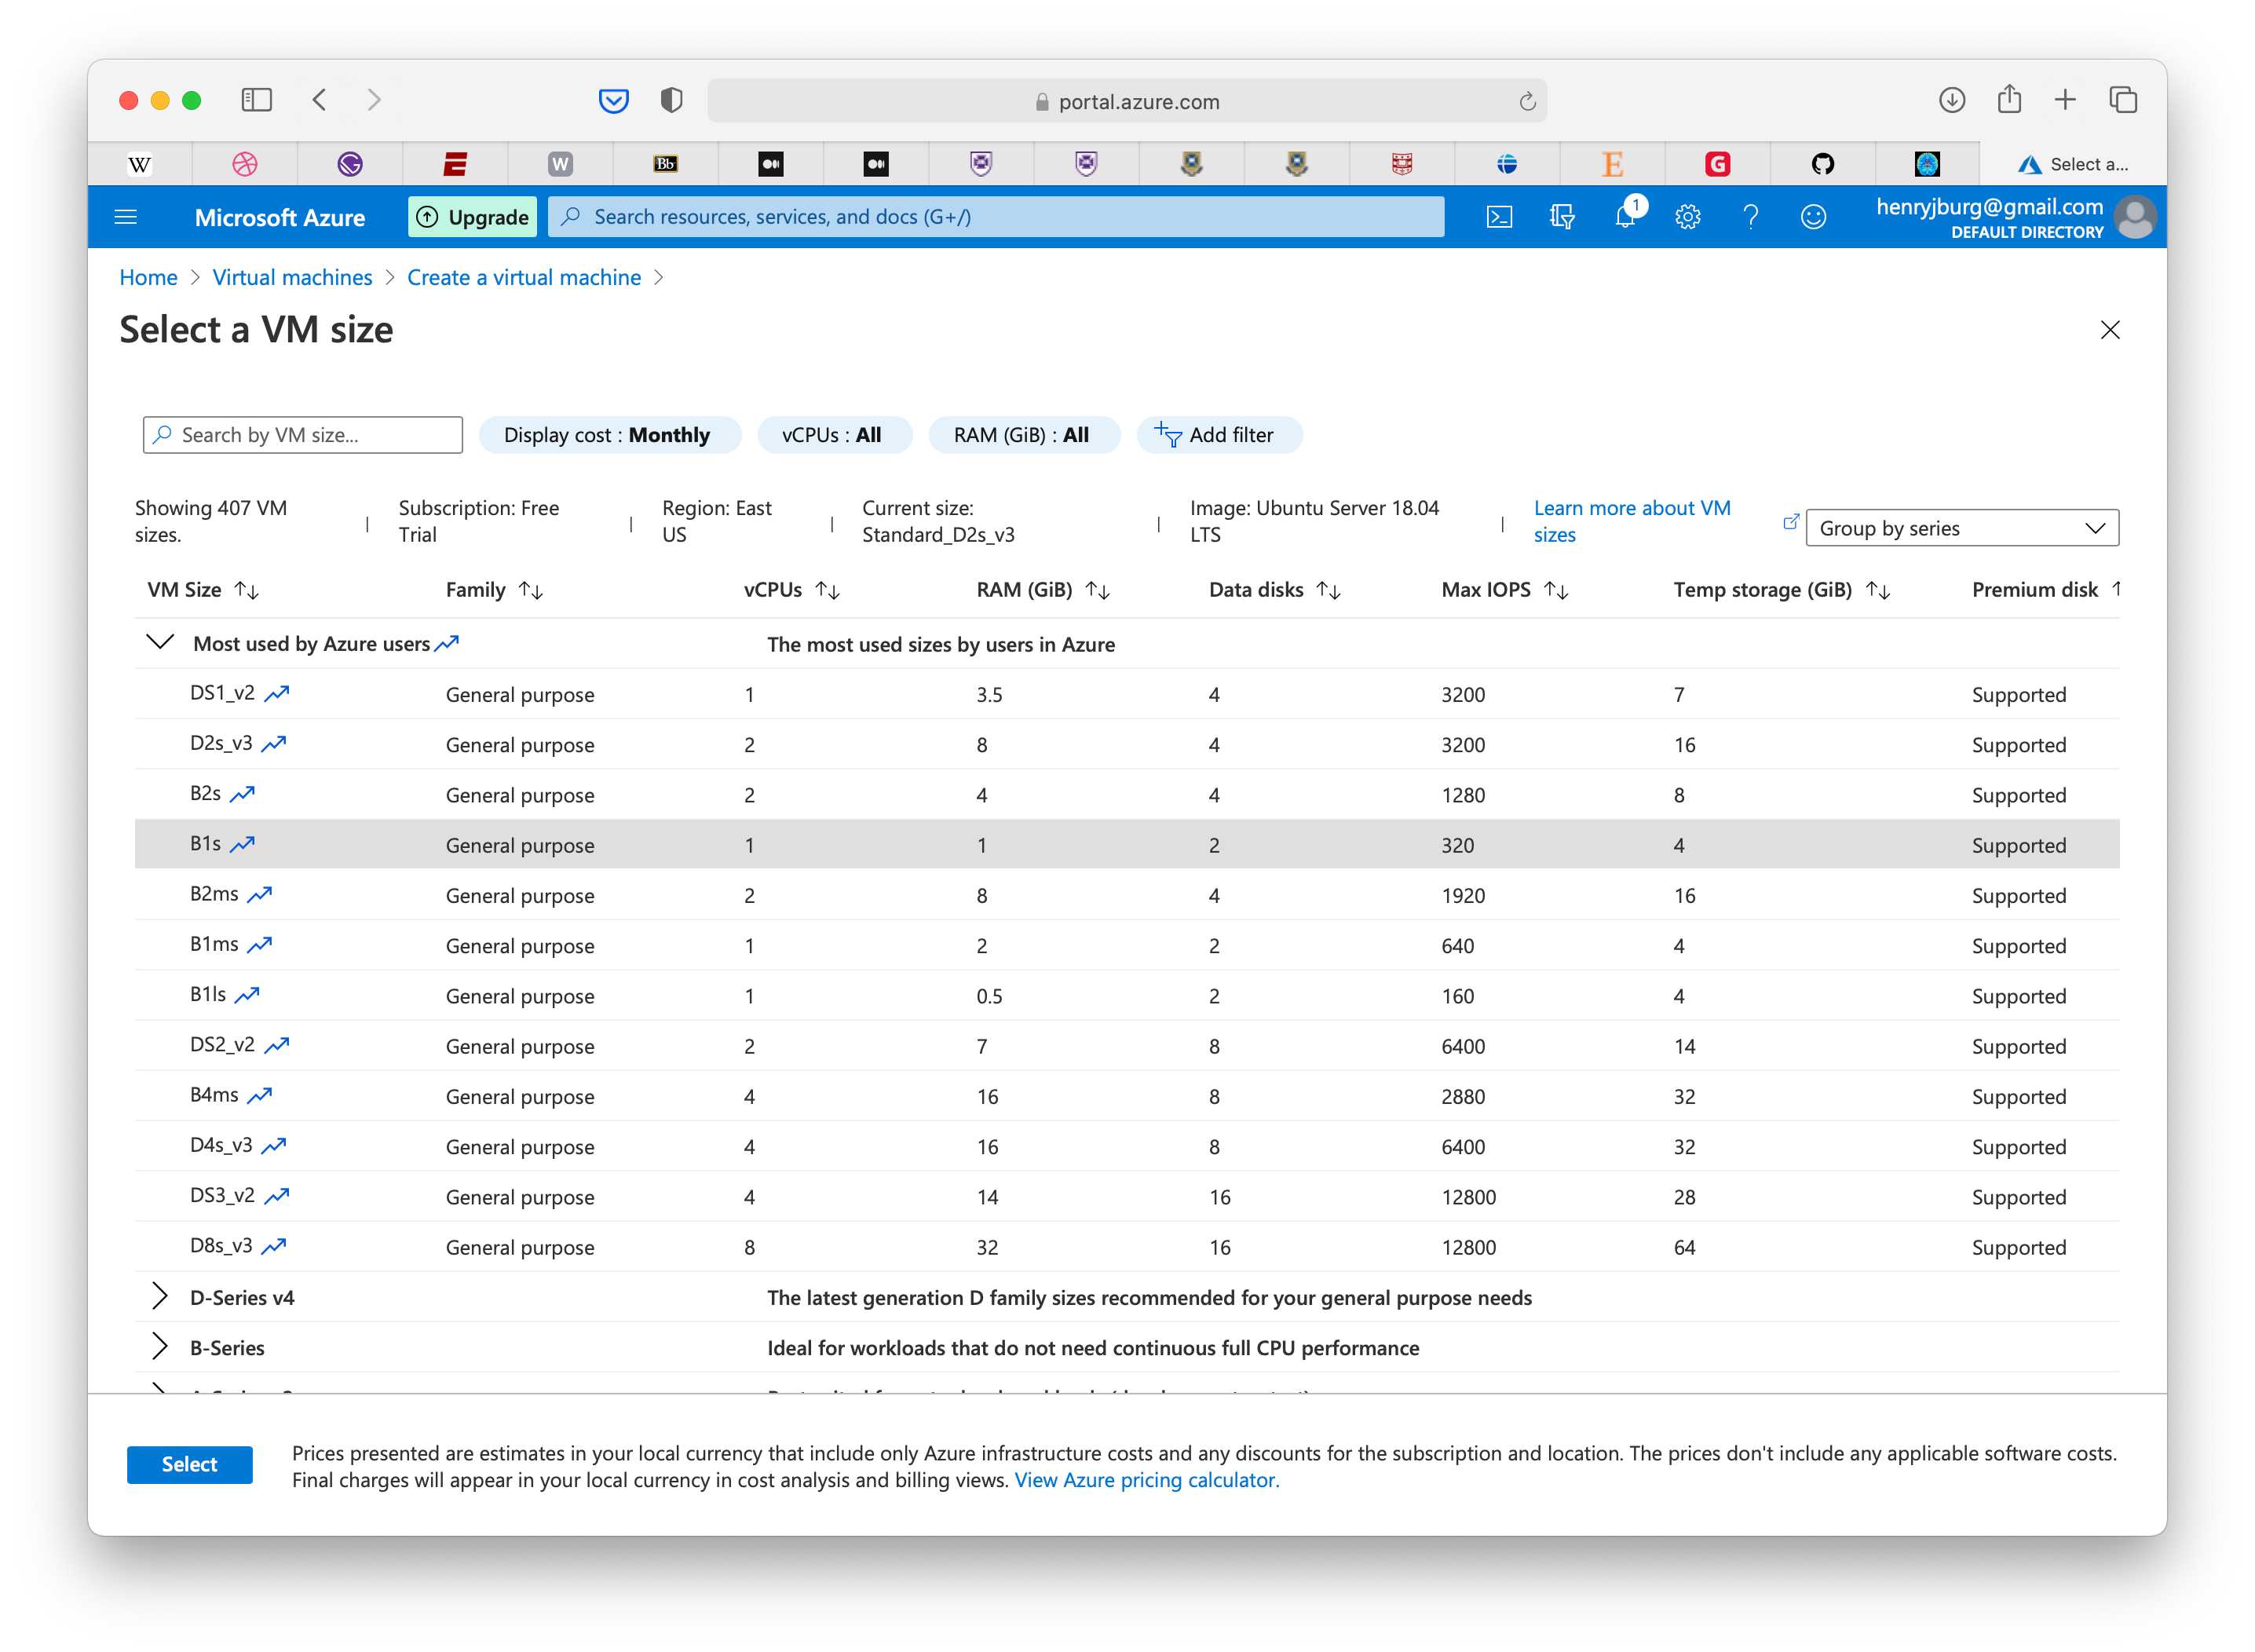Open Azure Cloud Shell icon
2255x1652 pixels.
coord(1498,217)
